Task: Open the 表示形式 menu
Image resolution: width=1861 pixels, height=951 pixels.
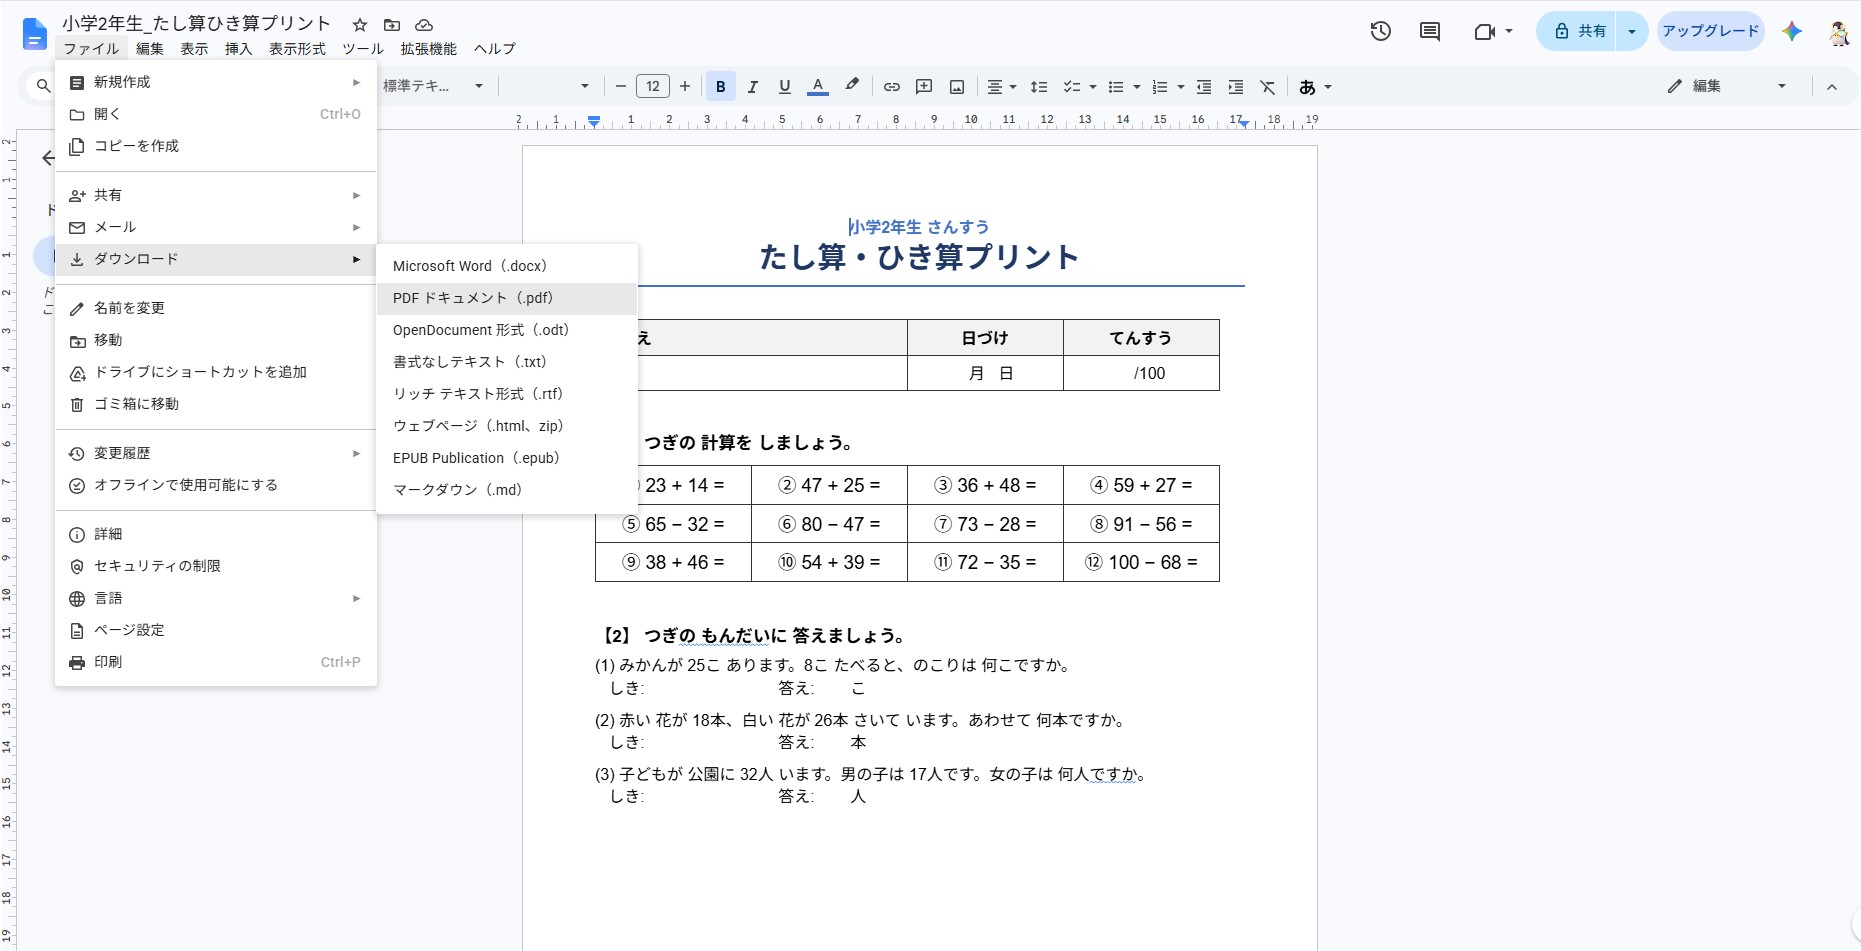Action: [x=297, y=49]
